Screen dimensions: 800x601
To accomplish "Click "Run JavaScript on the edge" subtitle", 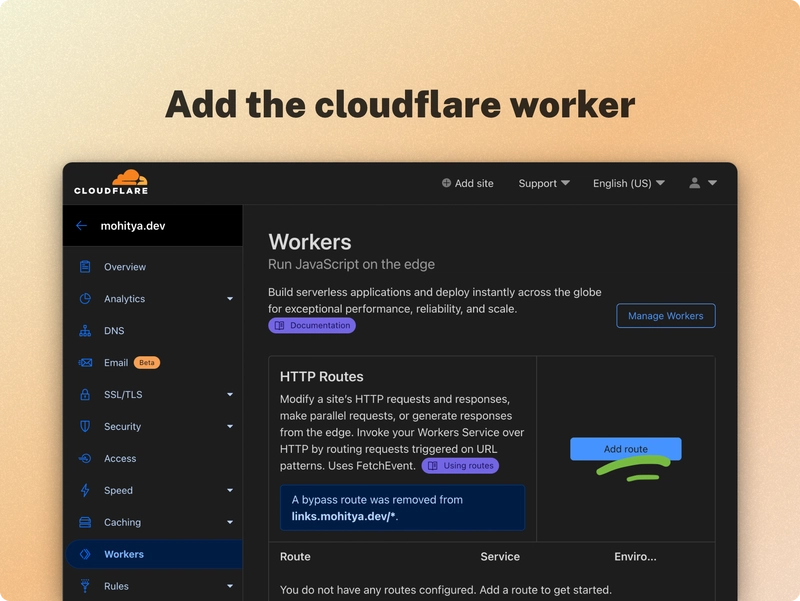I will click(352, 264).
